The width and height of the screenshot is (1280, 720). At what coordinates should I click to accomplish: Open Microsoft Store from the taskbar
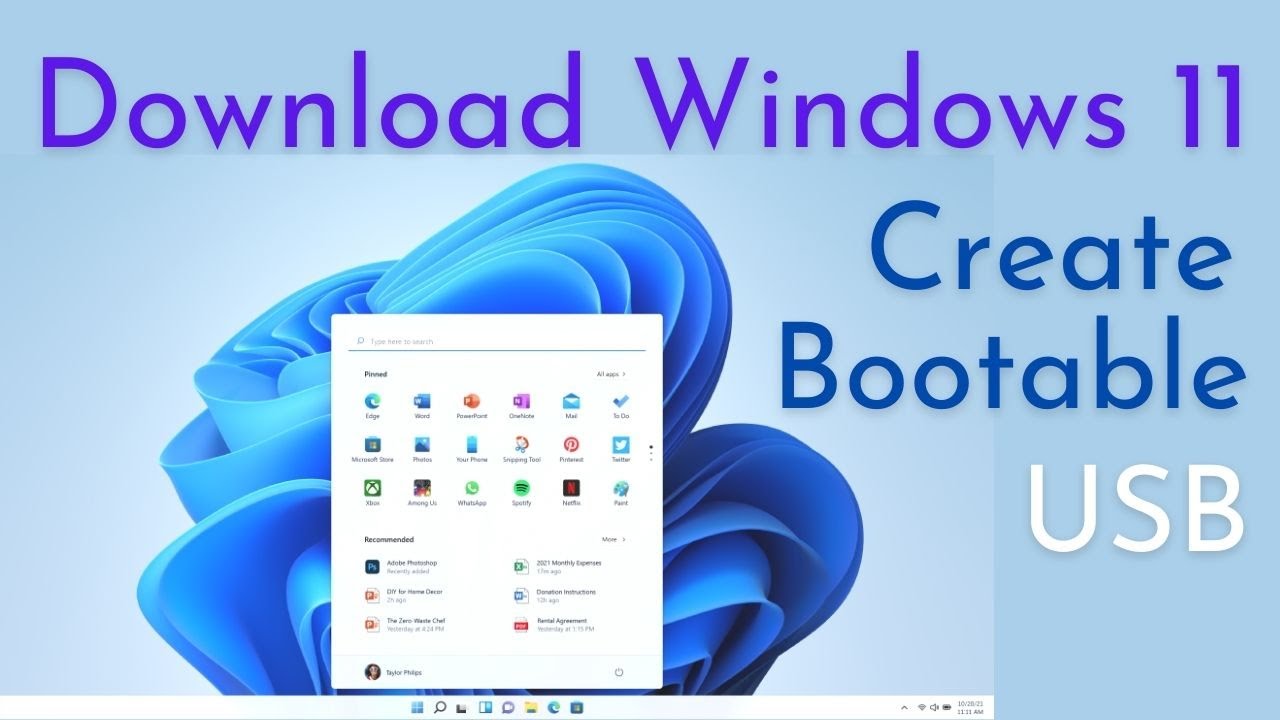click(x=577, y=708)
